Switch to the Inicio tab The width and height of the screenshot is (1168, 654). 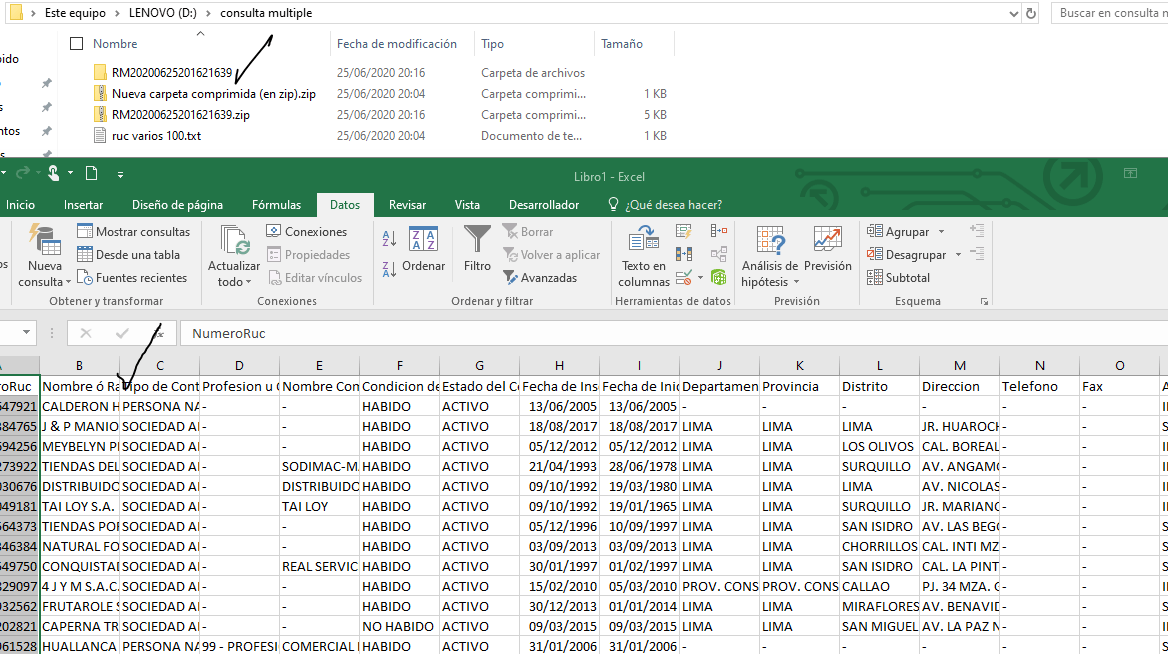coord(20,205)
